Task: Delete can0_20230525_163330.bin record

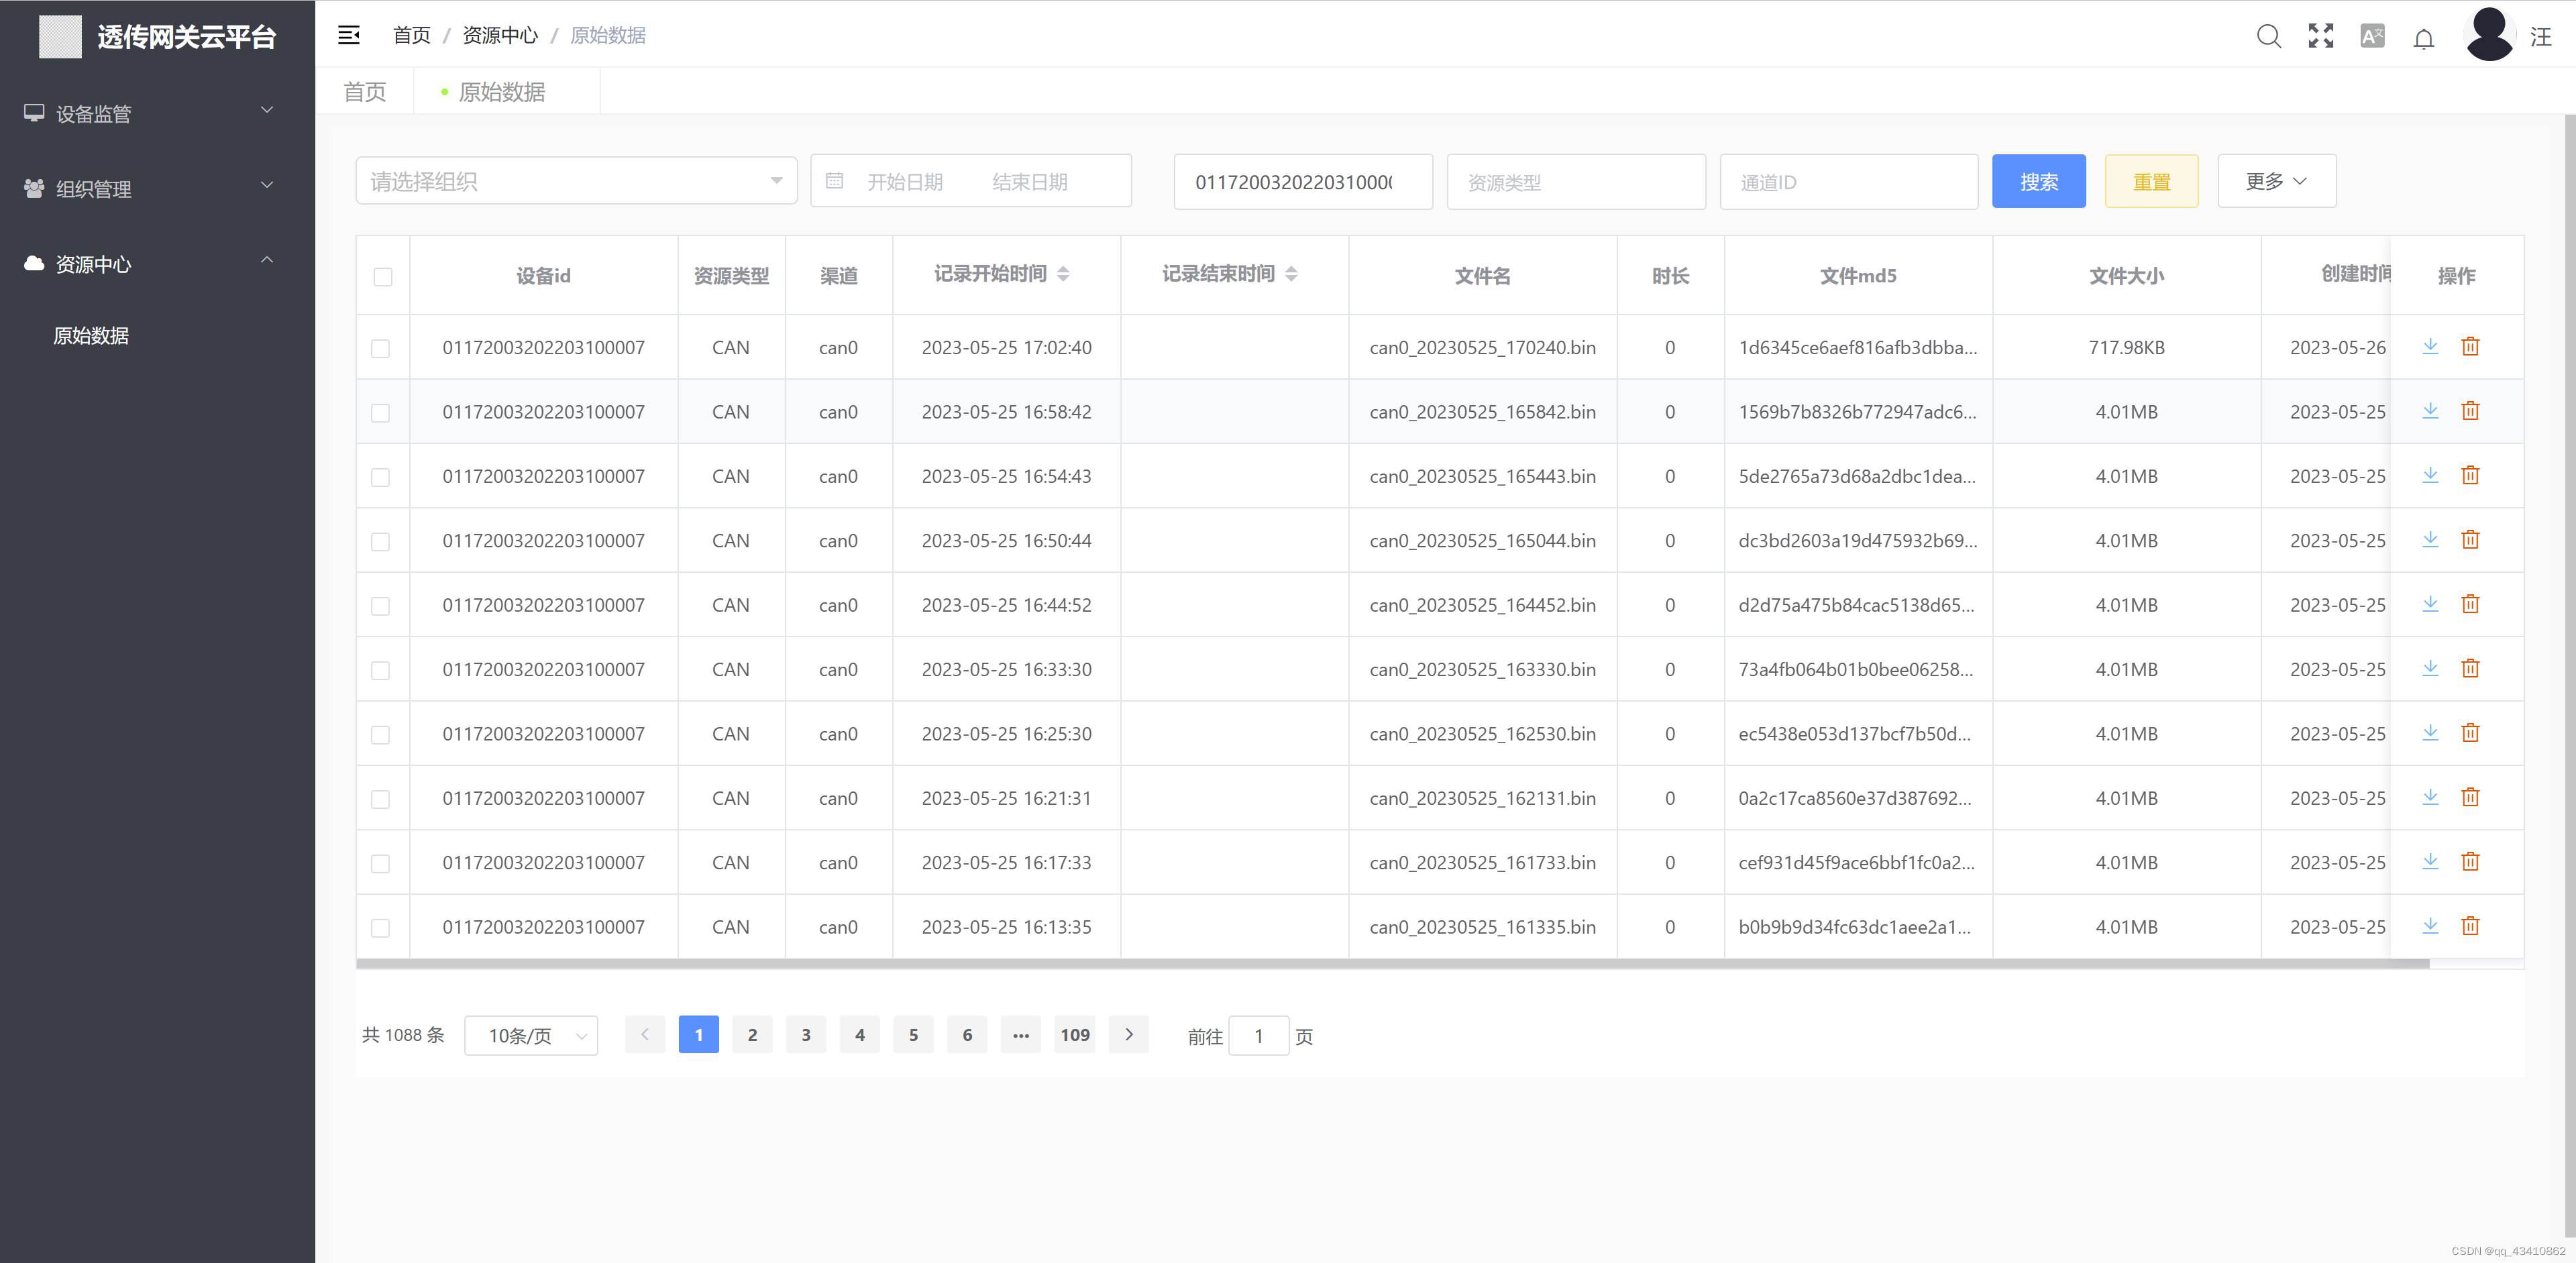Action: point(2470,668)
